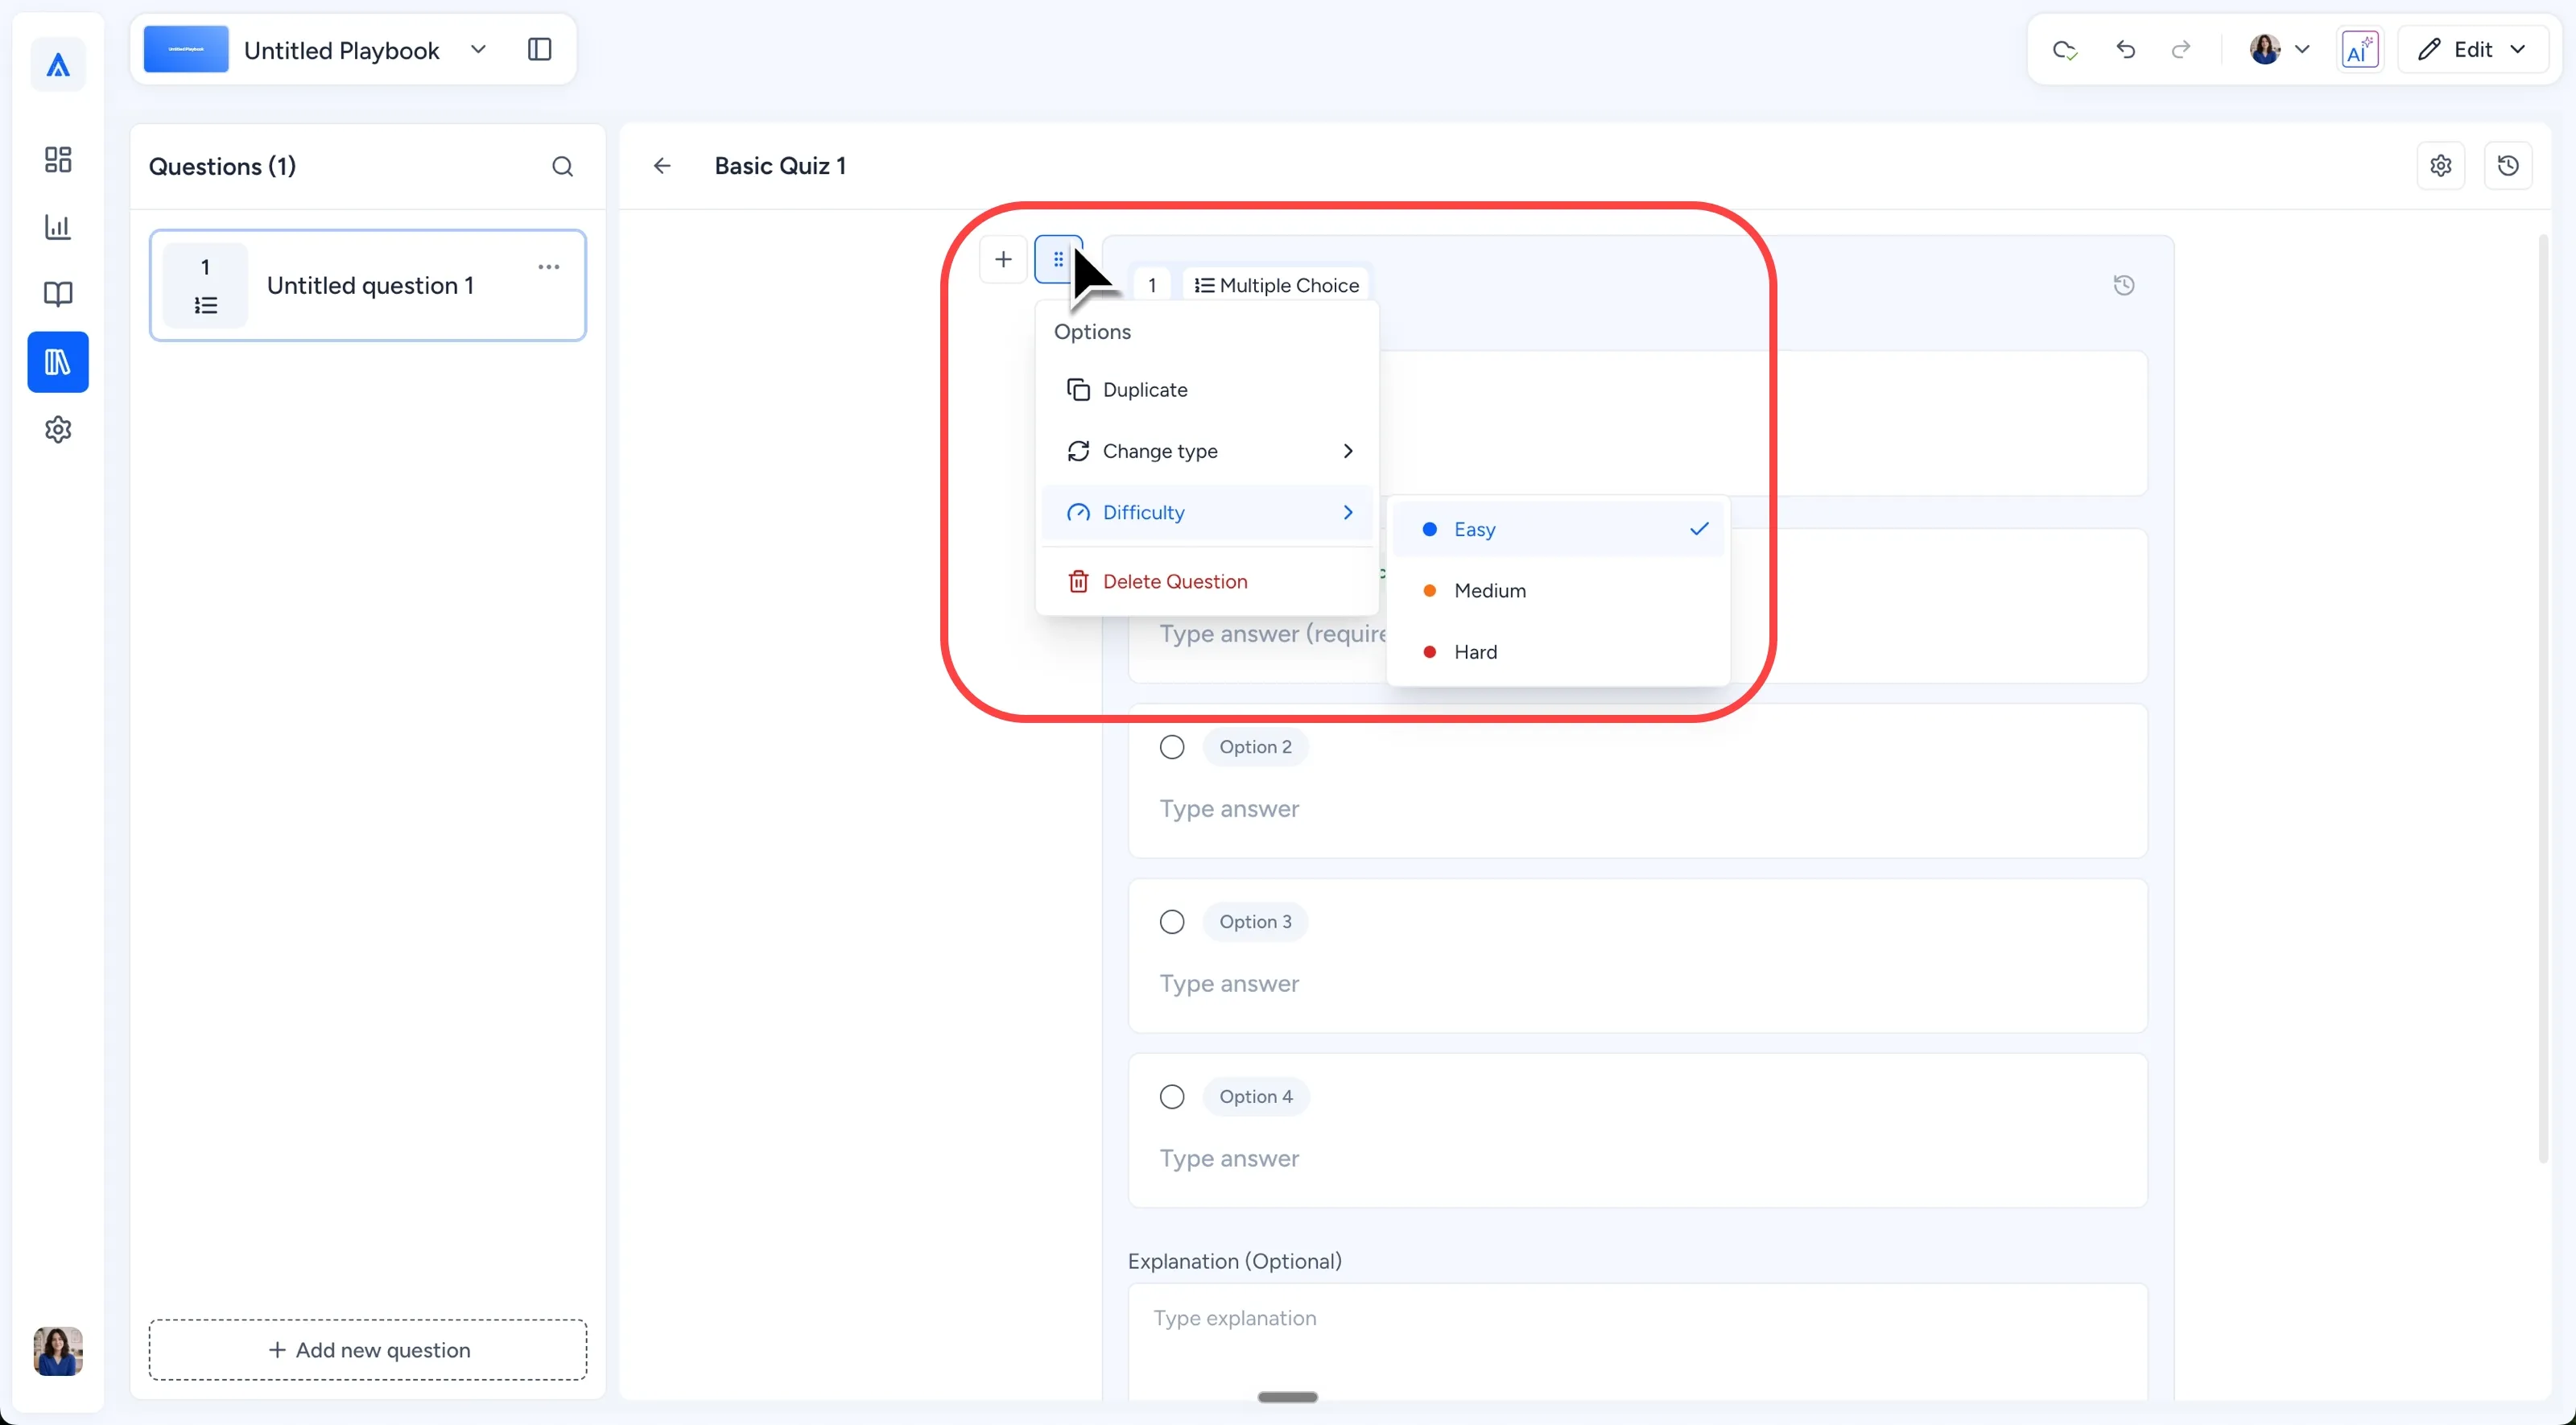The width and height of the screenshot is (2576, 1425).
Task: Set difficulty to Hard
Action: tap(1558, 652)
